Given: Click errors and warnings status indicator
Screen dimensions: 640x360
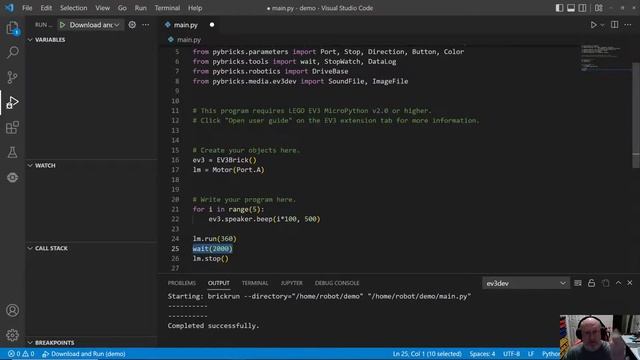Looking at the screenshot, I should (x=21, y=354).
